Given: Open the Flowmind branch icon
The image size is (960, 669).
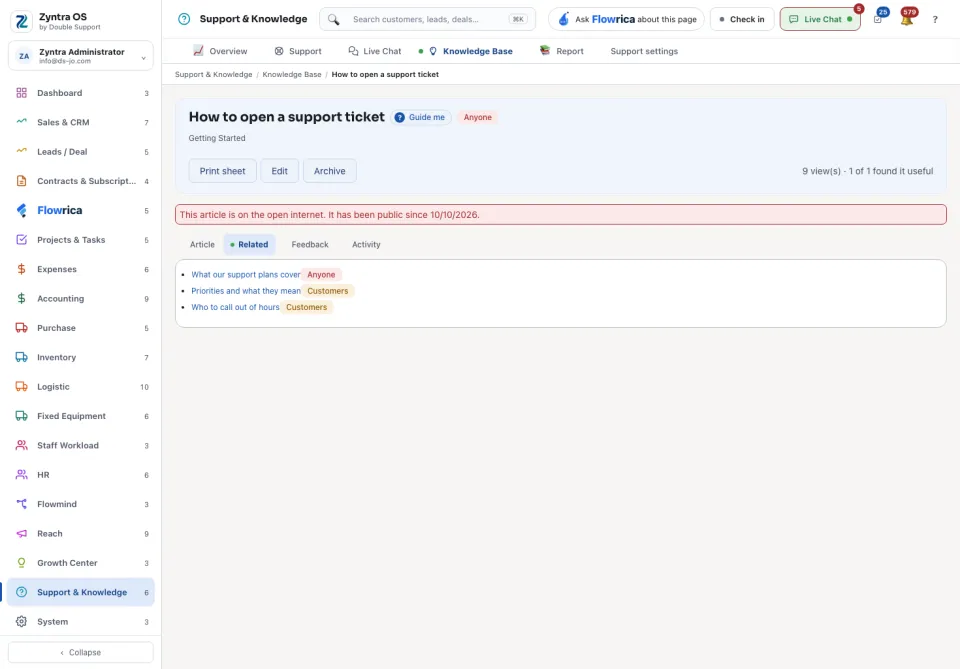Looking at the screenshot, I should [21, 504].
